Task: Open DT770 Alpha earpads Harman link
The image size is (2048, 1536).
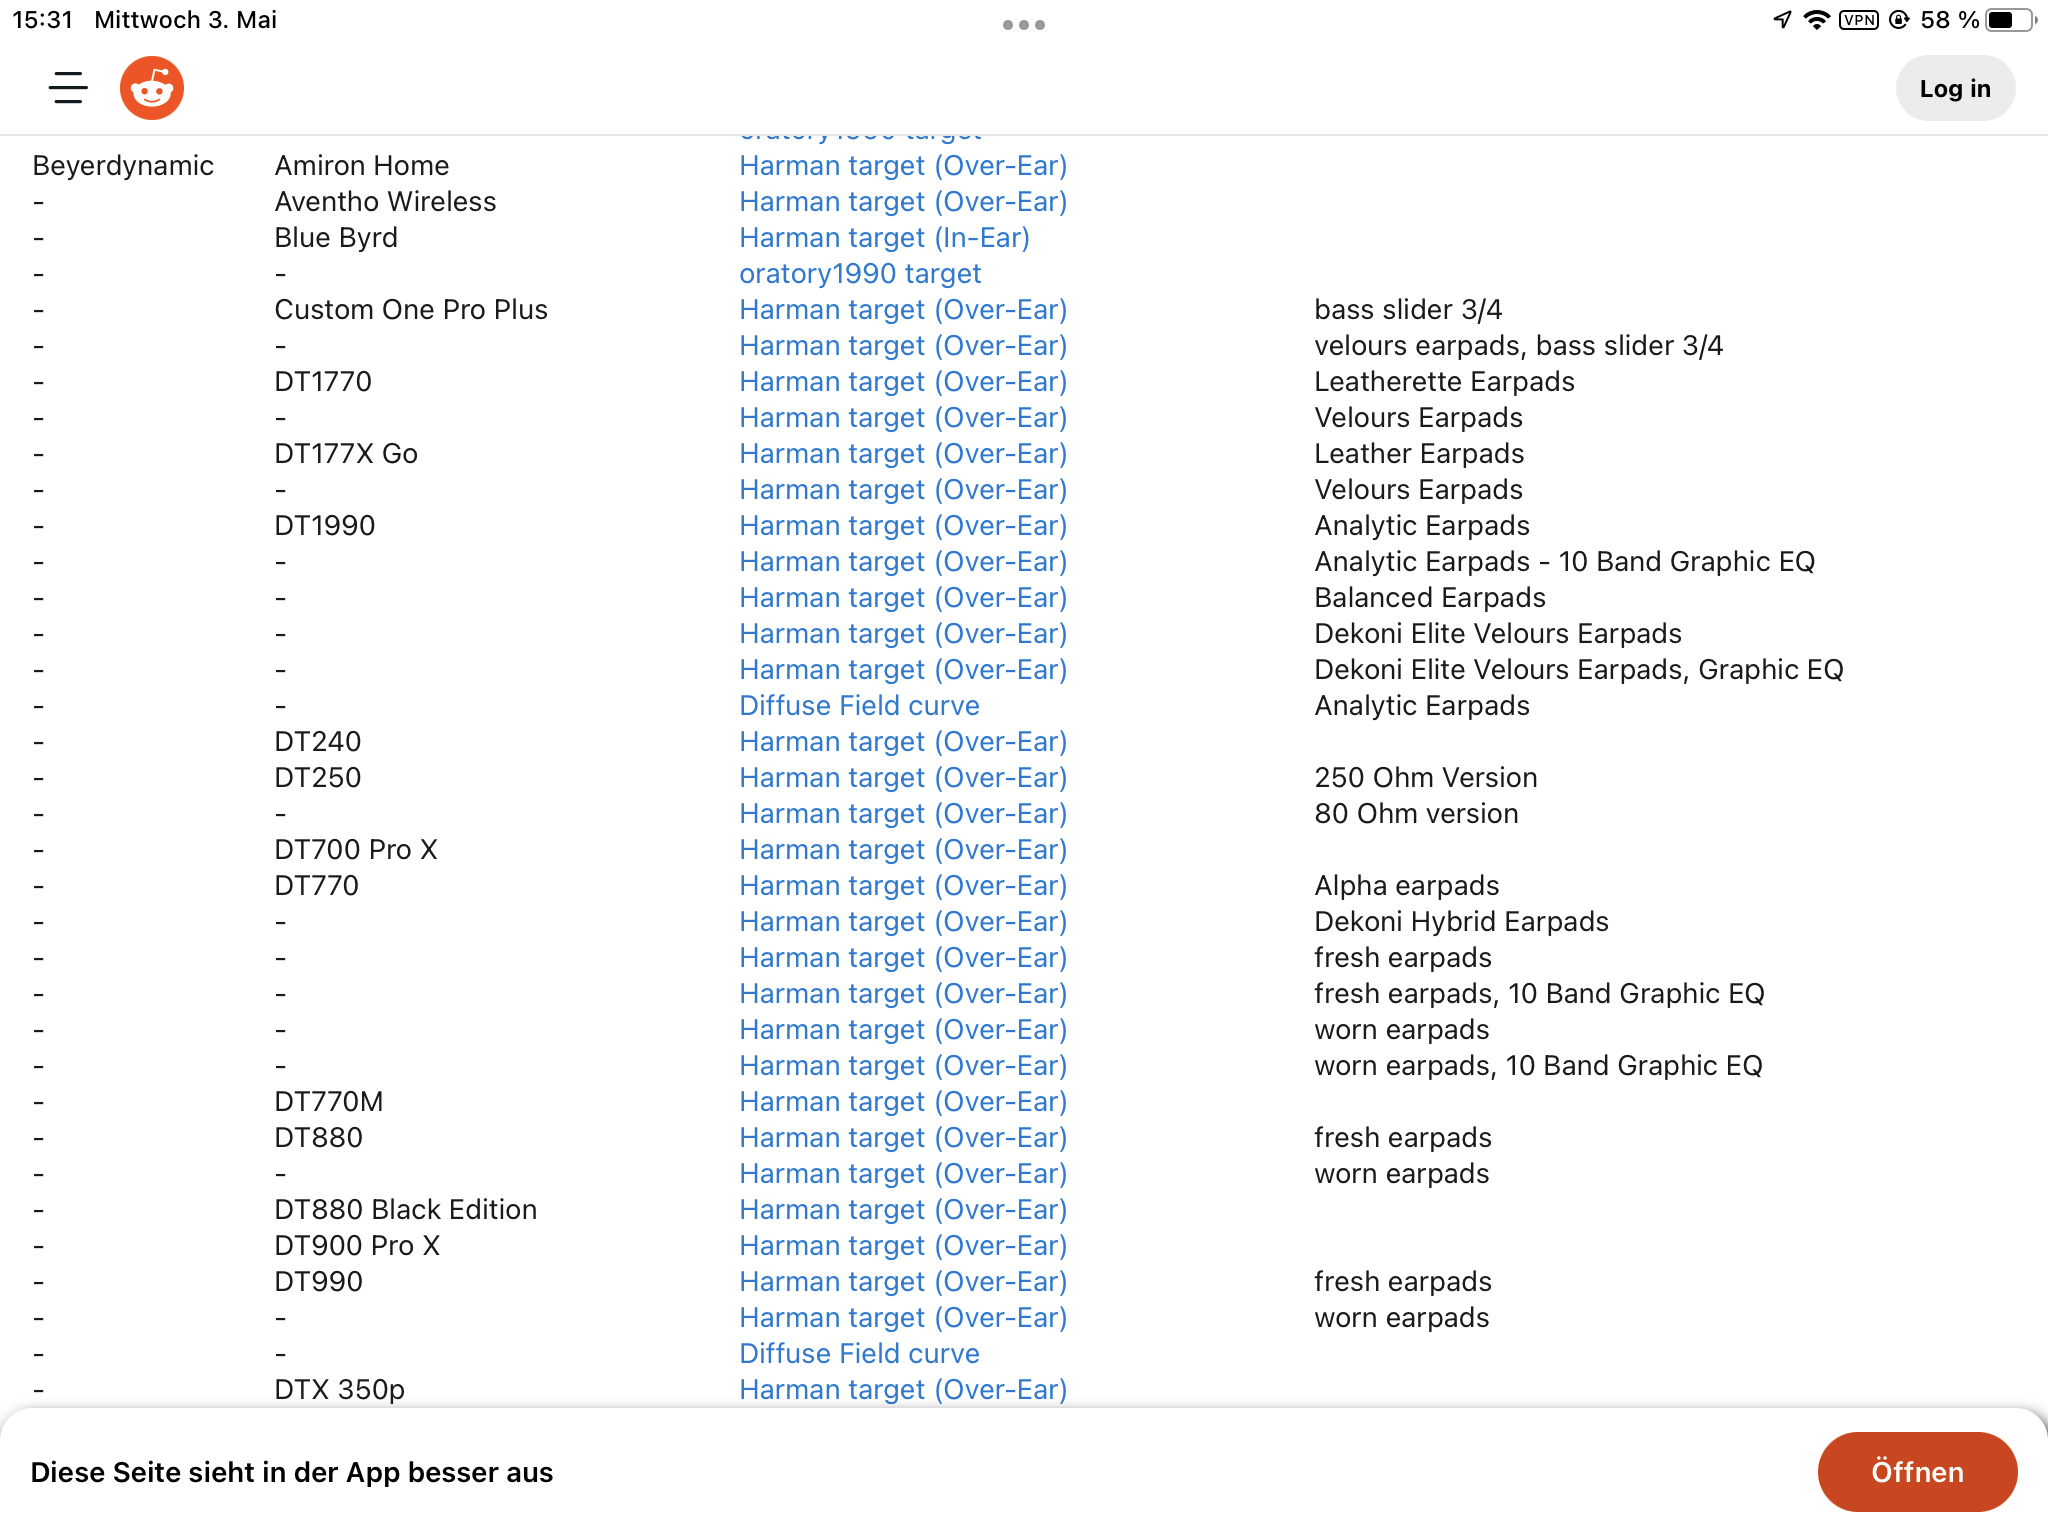Action: [x=903, y=886]
